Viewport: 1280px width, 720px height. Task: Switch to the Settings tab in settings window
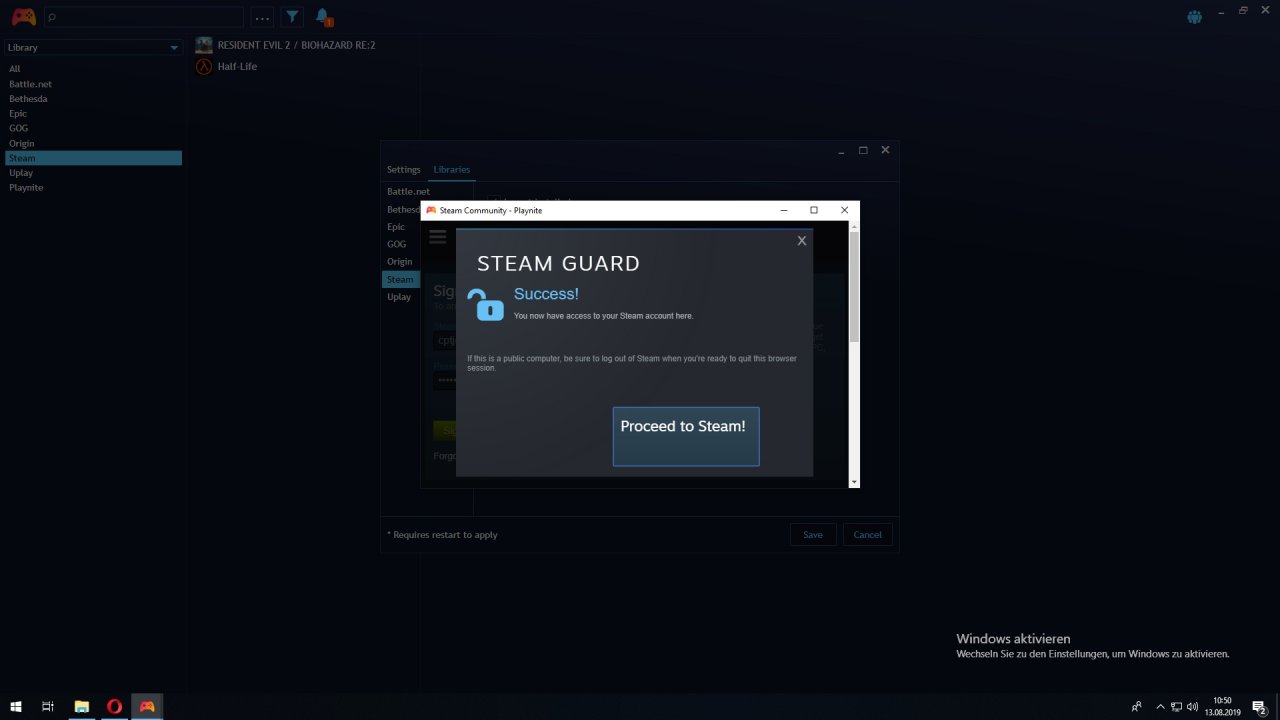pyautogui.click(x=404, y=170)
